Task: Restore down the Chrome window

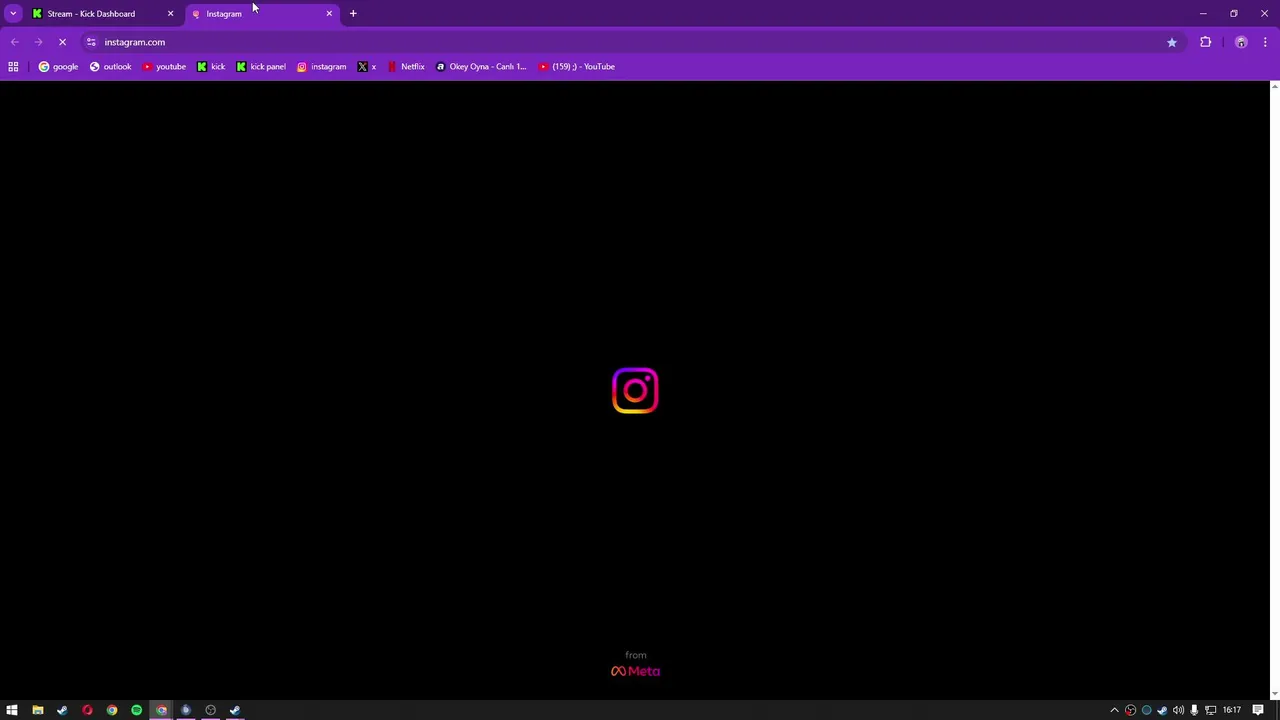Action: (x=1234, y=14)
